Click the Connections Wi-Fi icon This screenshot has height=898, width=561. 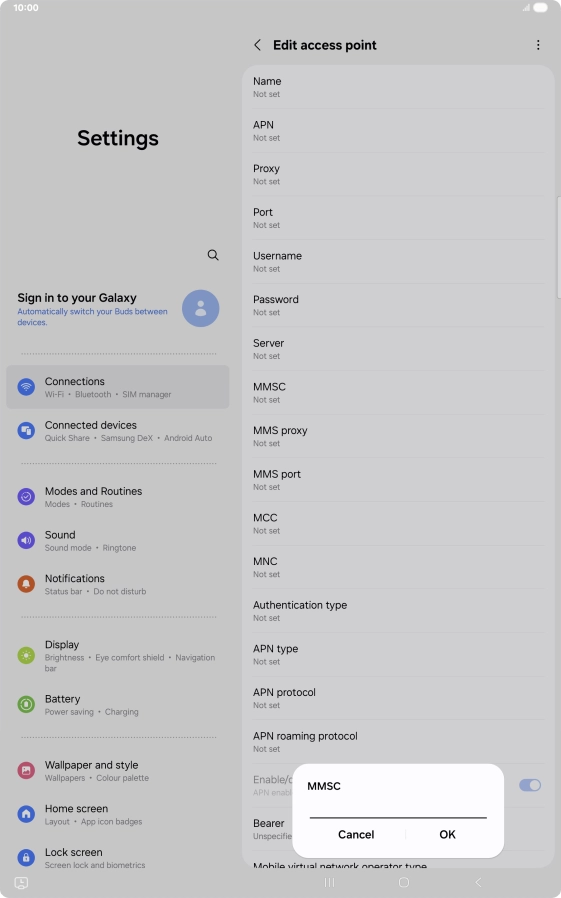pyautogui.click(x=26, y=387)
